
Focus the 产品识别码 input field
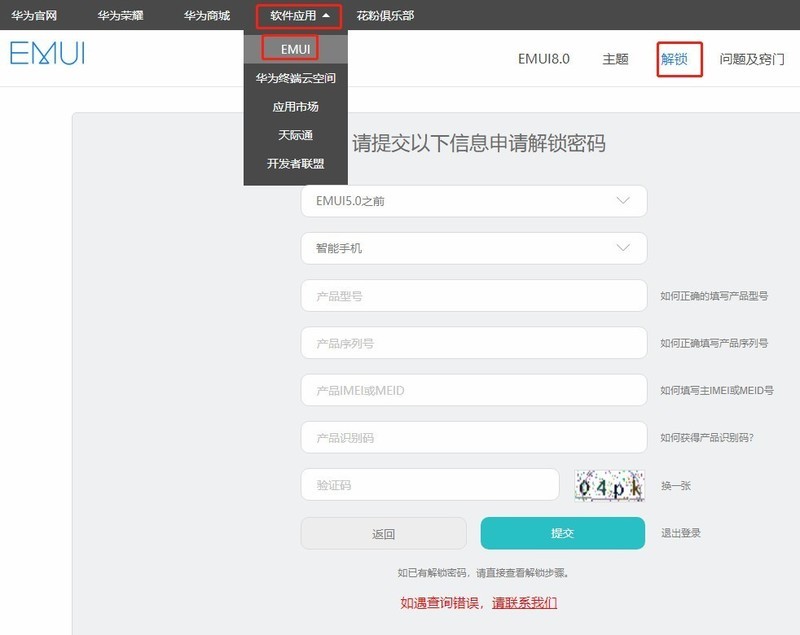(474, 438)
